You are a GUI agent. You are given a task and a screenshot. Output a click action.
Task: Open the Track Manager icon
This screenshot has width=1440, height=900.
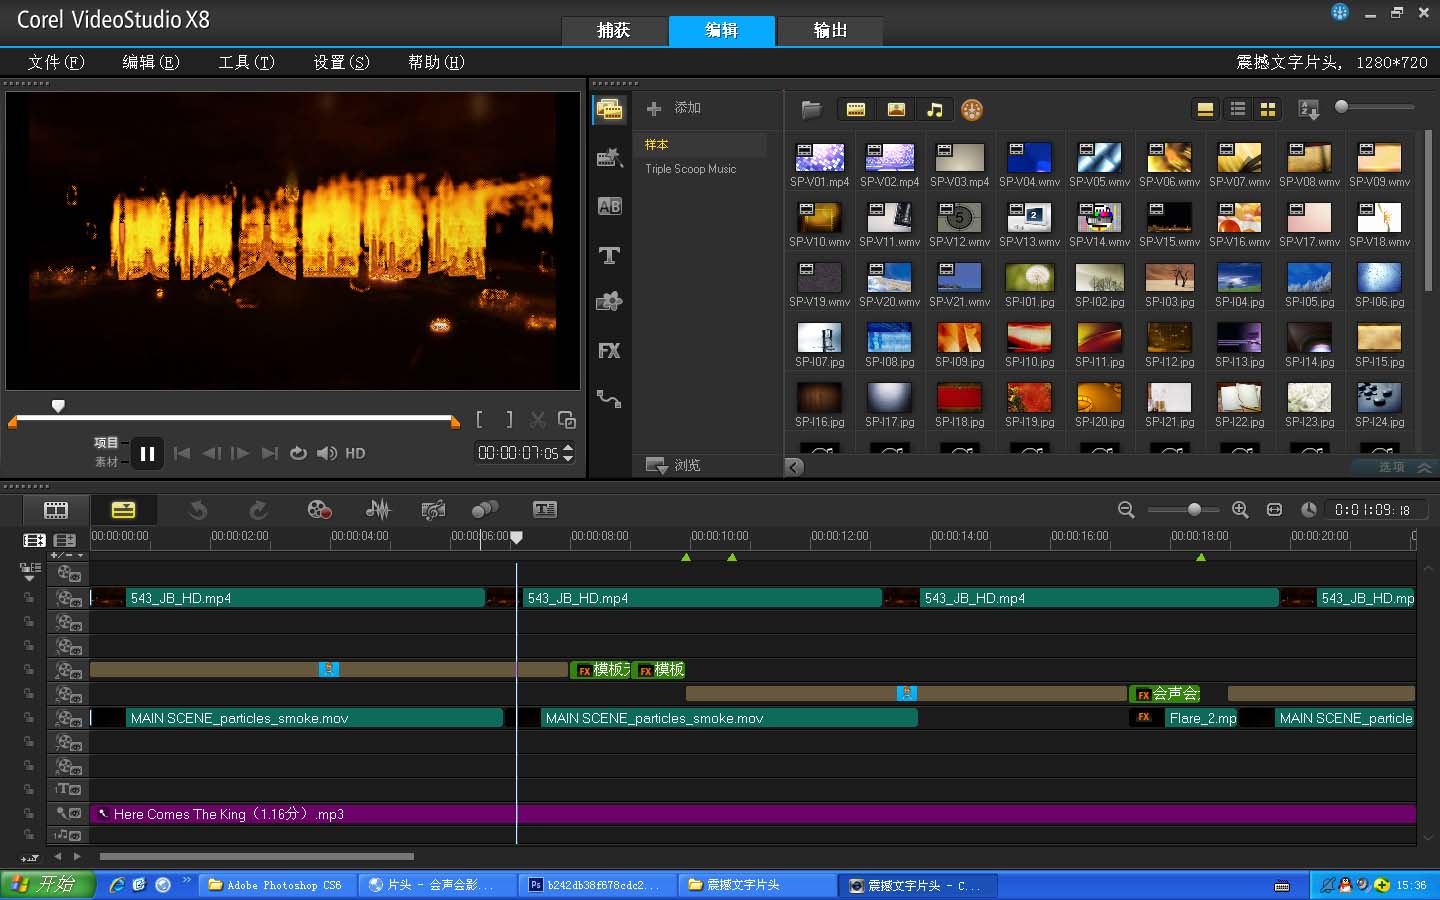tap(65, 540)
